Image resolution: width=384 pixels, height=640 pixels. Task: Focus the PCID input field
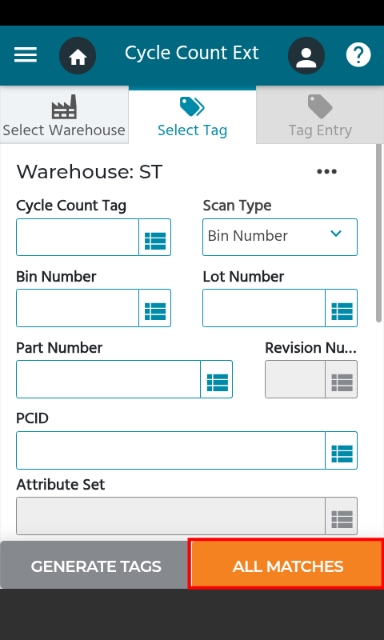click(171, 451)
